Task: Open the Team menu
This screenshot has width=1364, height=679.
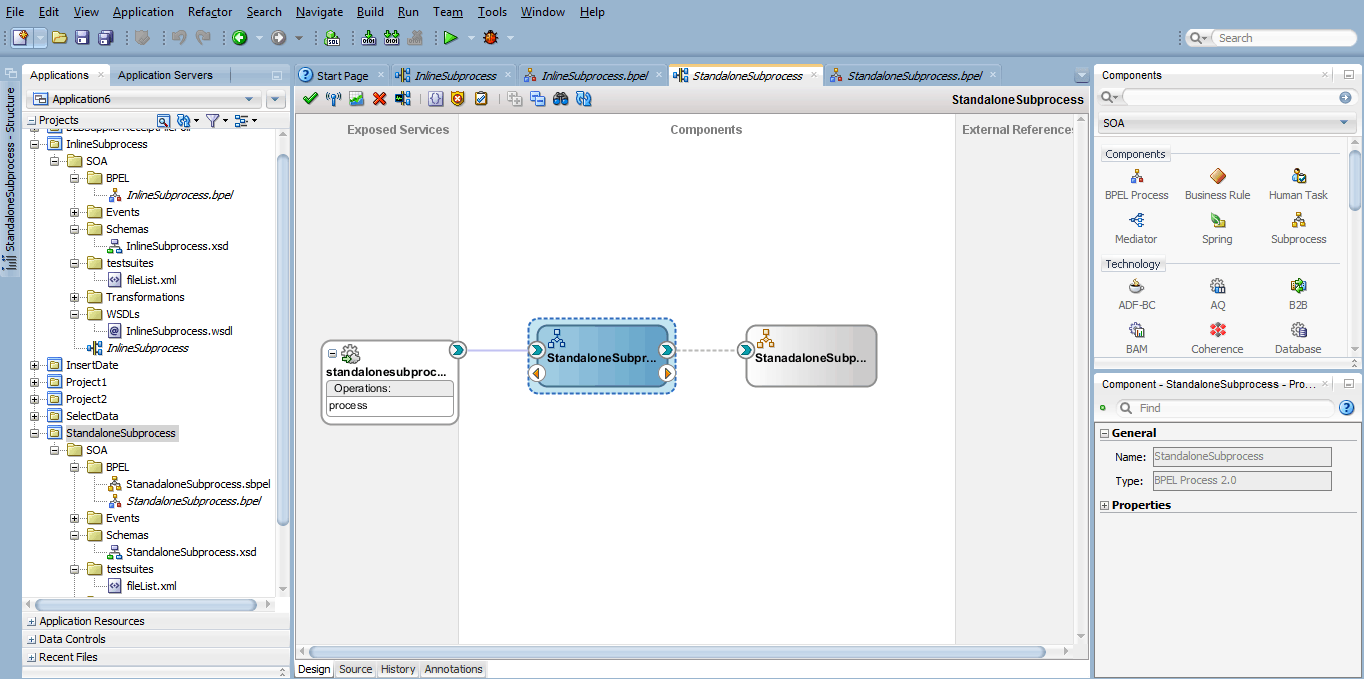Action: (448, 12)
